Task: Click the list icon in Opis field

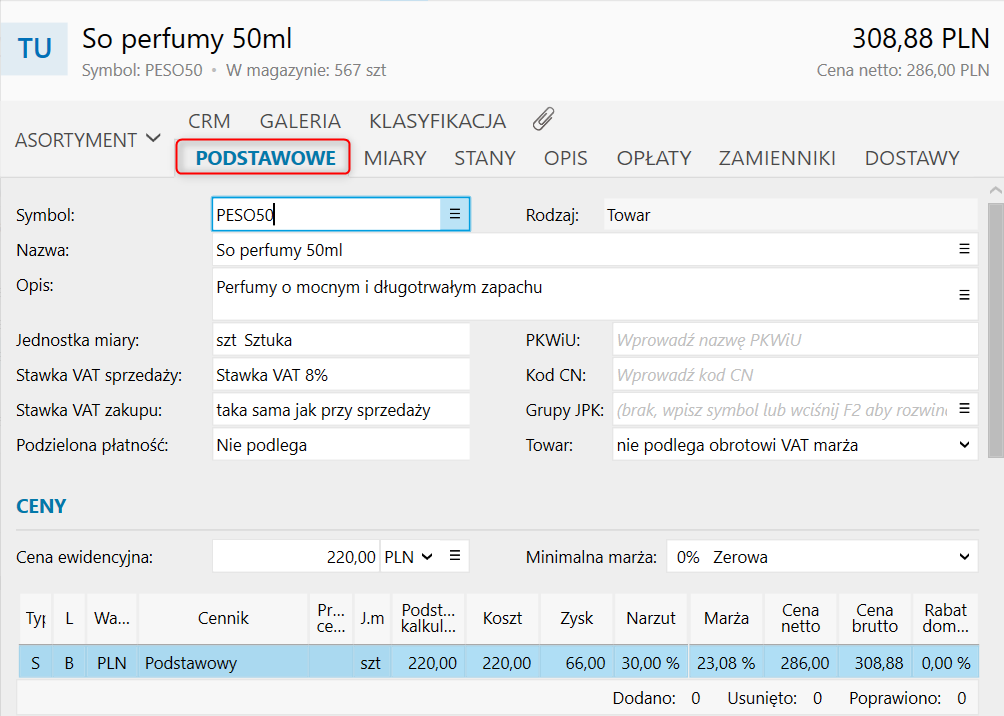Action: pyautogui.click(x=964, y=295)
